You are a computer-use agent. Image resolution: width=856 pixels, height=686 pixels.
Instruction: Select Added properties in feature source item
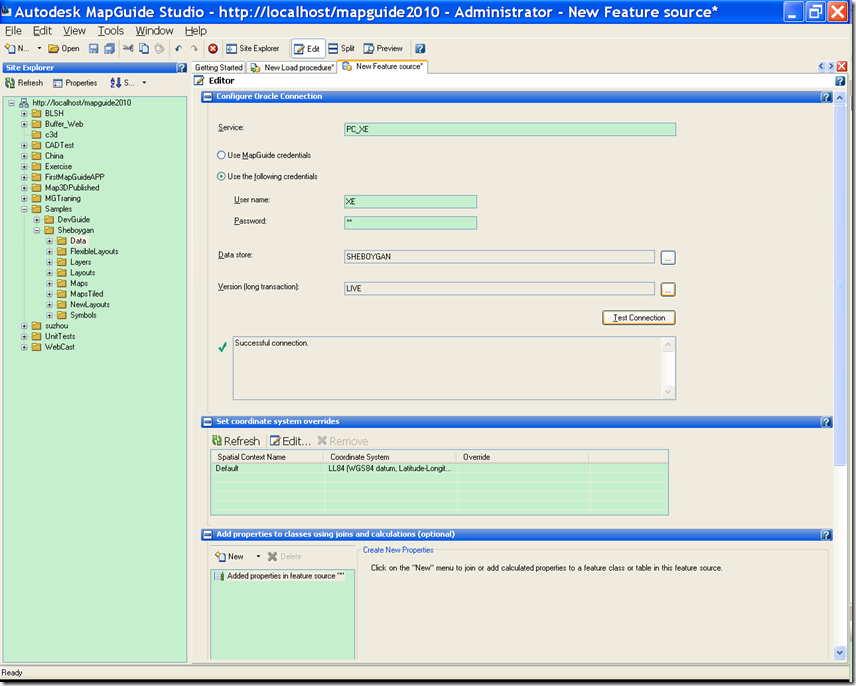[x=280, y=576]
